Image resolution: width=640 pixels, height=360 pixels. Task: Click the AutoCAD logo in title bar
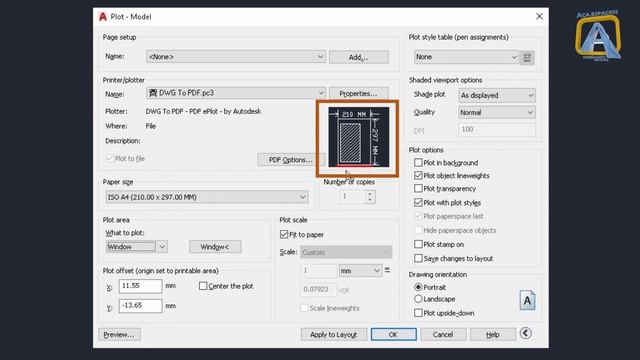coord(103,17)
